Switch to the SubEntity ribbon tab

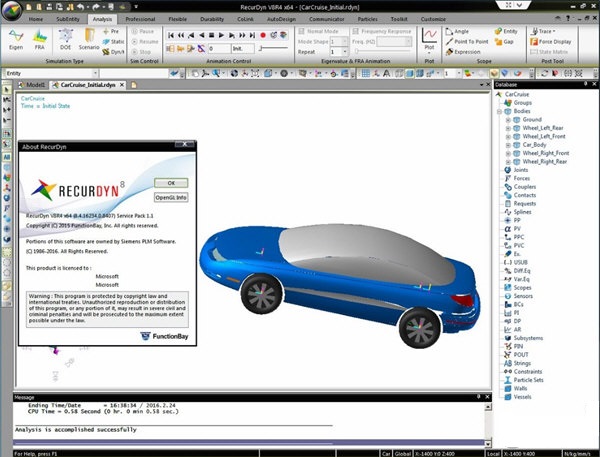(68, 19)
